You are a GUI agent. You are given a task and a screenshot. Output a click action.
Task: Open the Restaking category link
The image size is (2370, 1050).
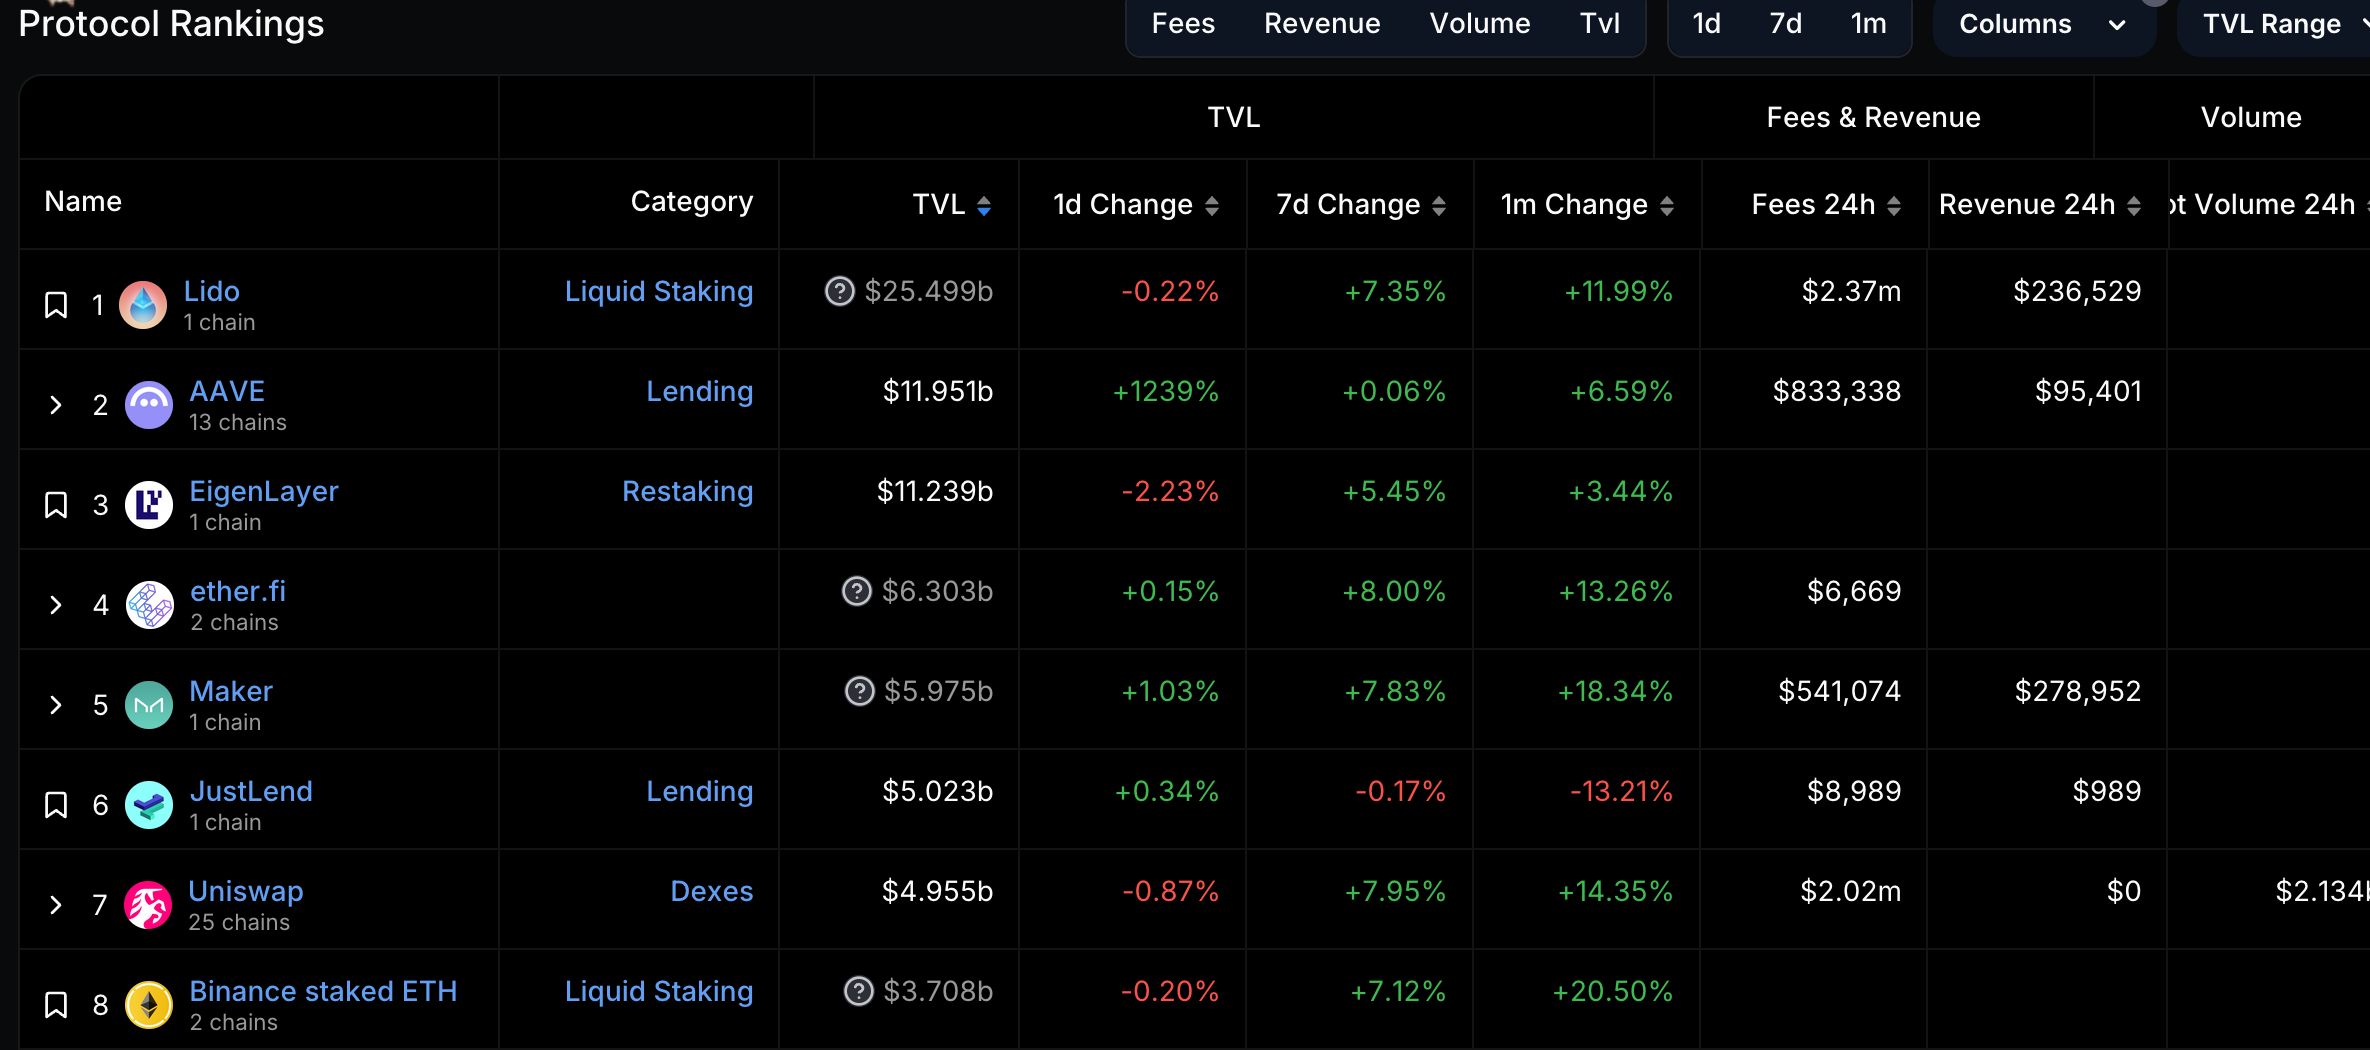(688, 491)
